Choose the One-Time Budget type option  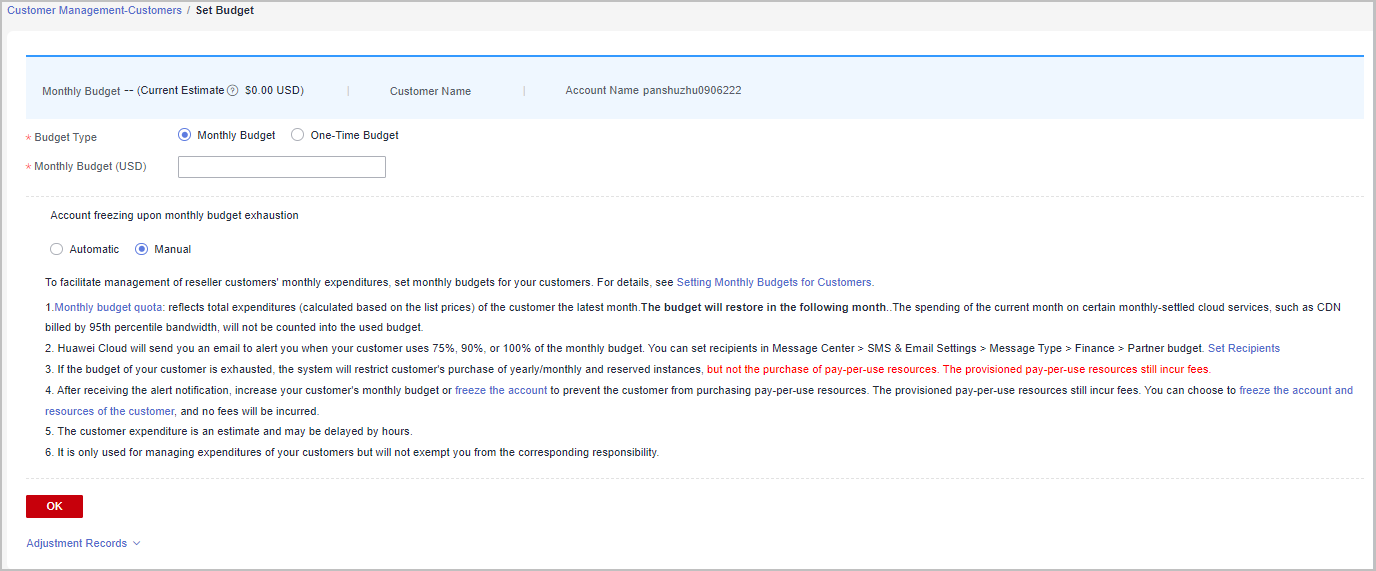298,135
